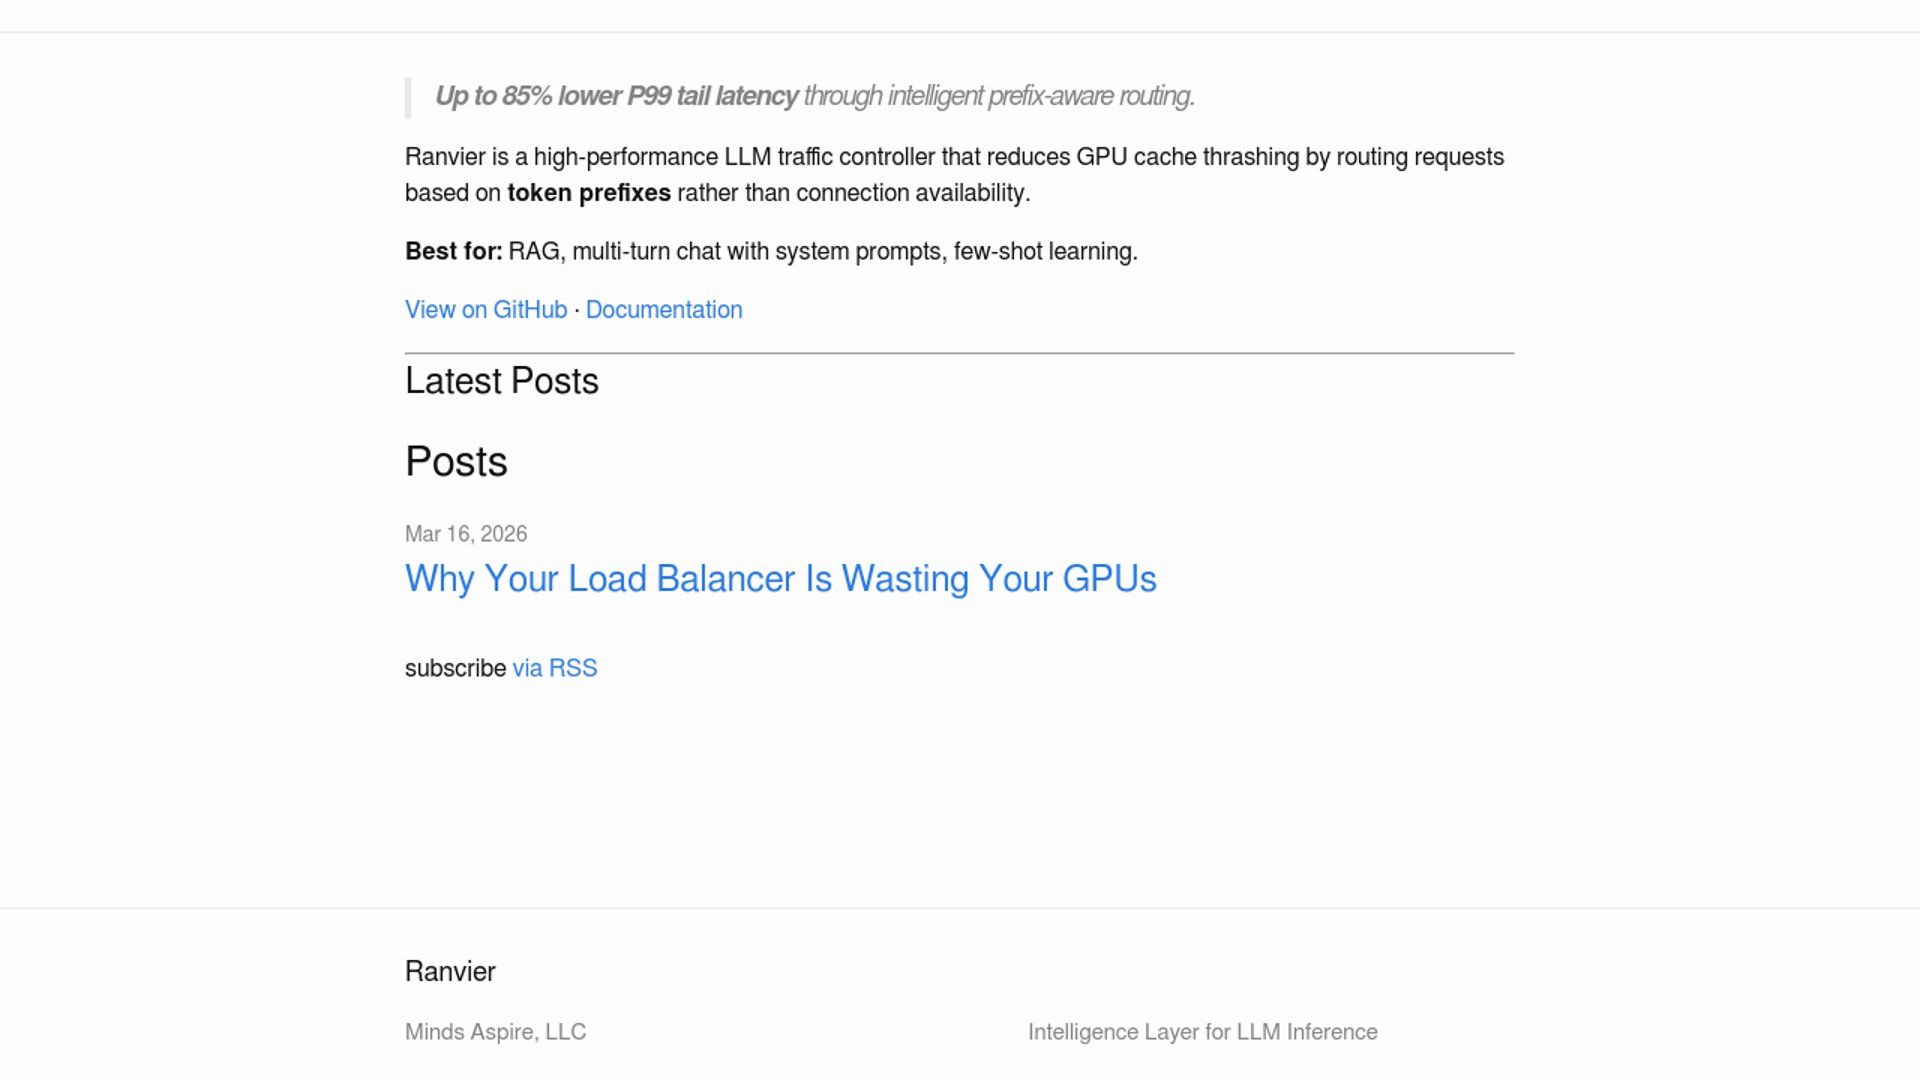Click the Latest Posts heading

(501, 381)
